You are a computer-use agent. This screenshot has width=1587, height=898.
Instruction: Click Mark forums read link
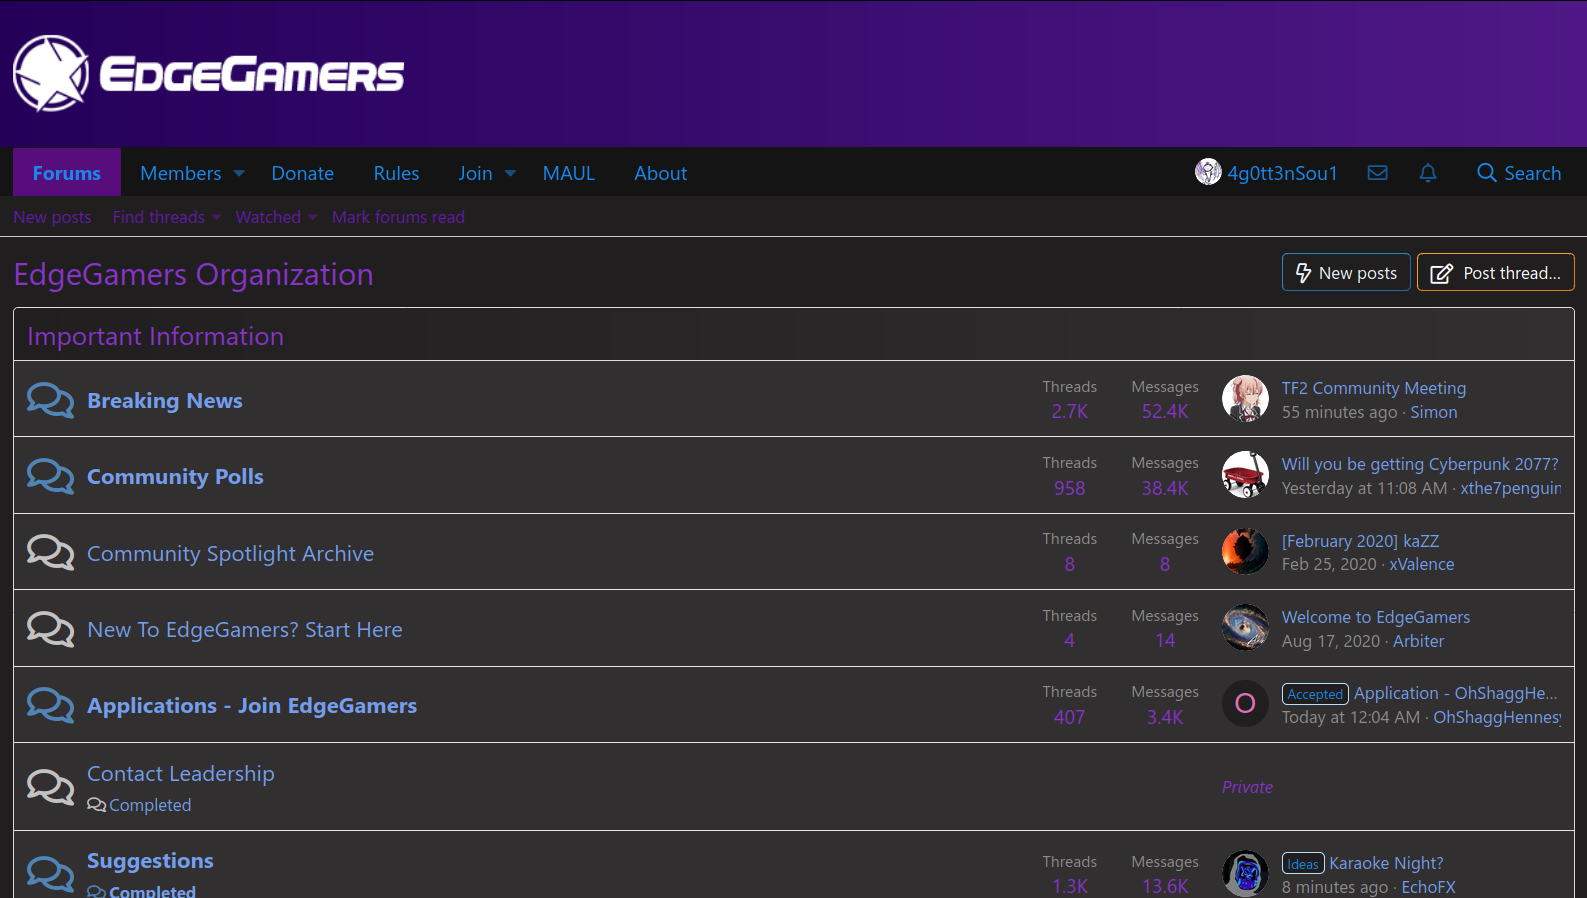point(398,217)
